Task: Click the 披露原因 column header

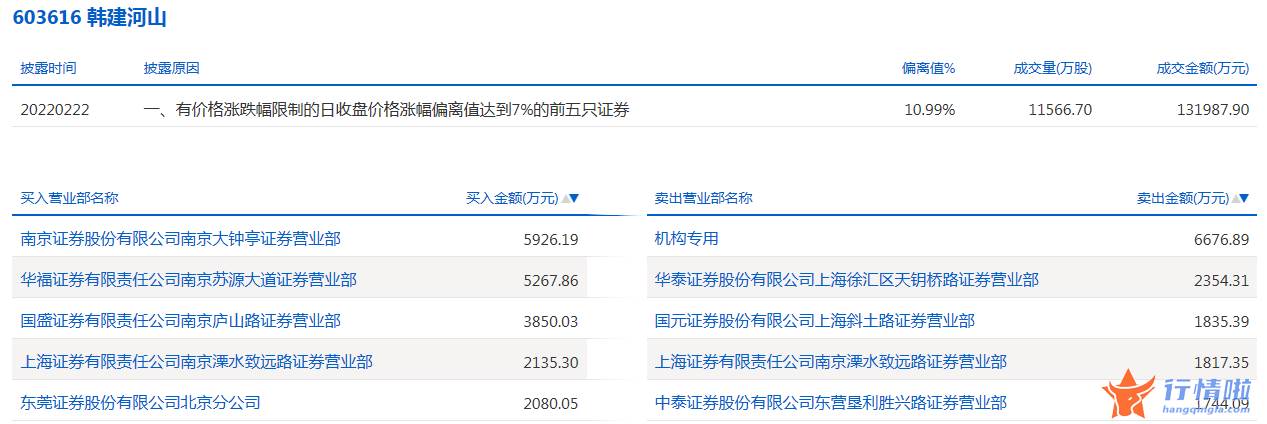Action: tap(171, 68)
